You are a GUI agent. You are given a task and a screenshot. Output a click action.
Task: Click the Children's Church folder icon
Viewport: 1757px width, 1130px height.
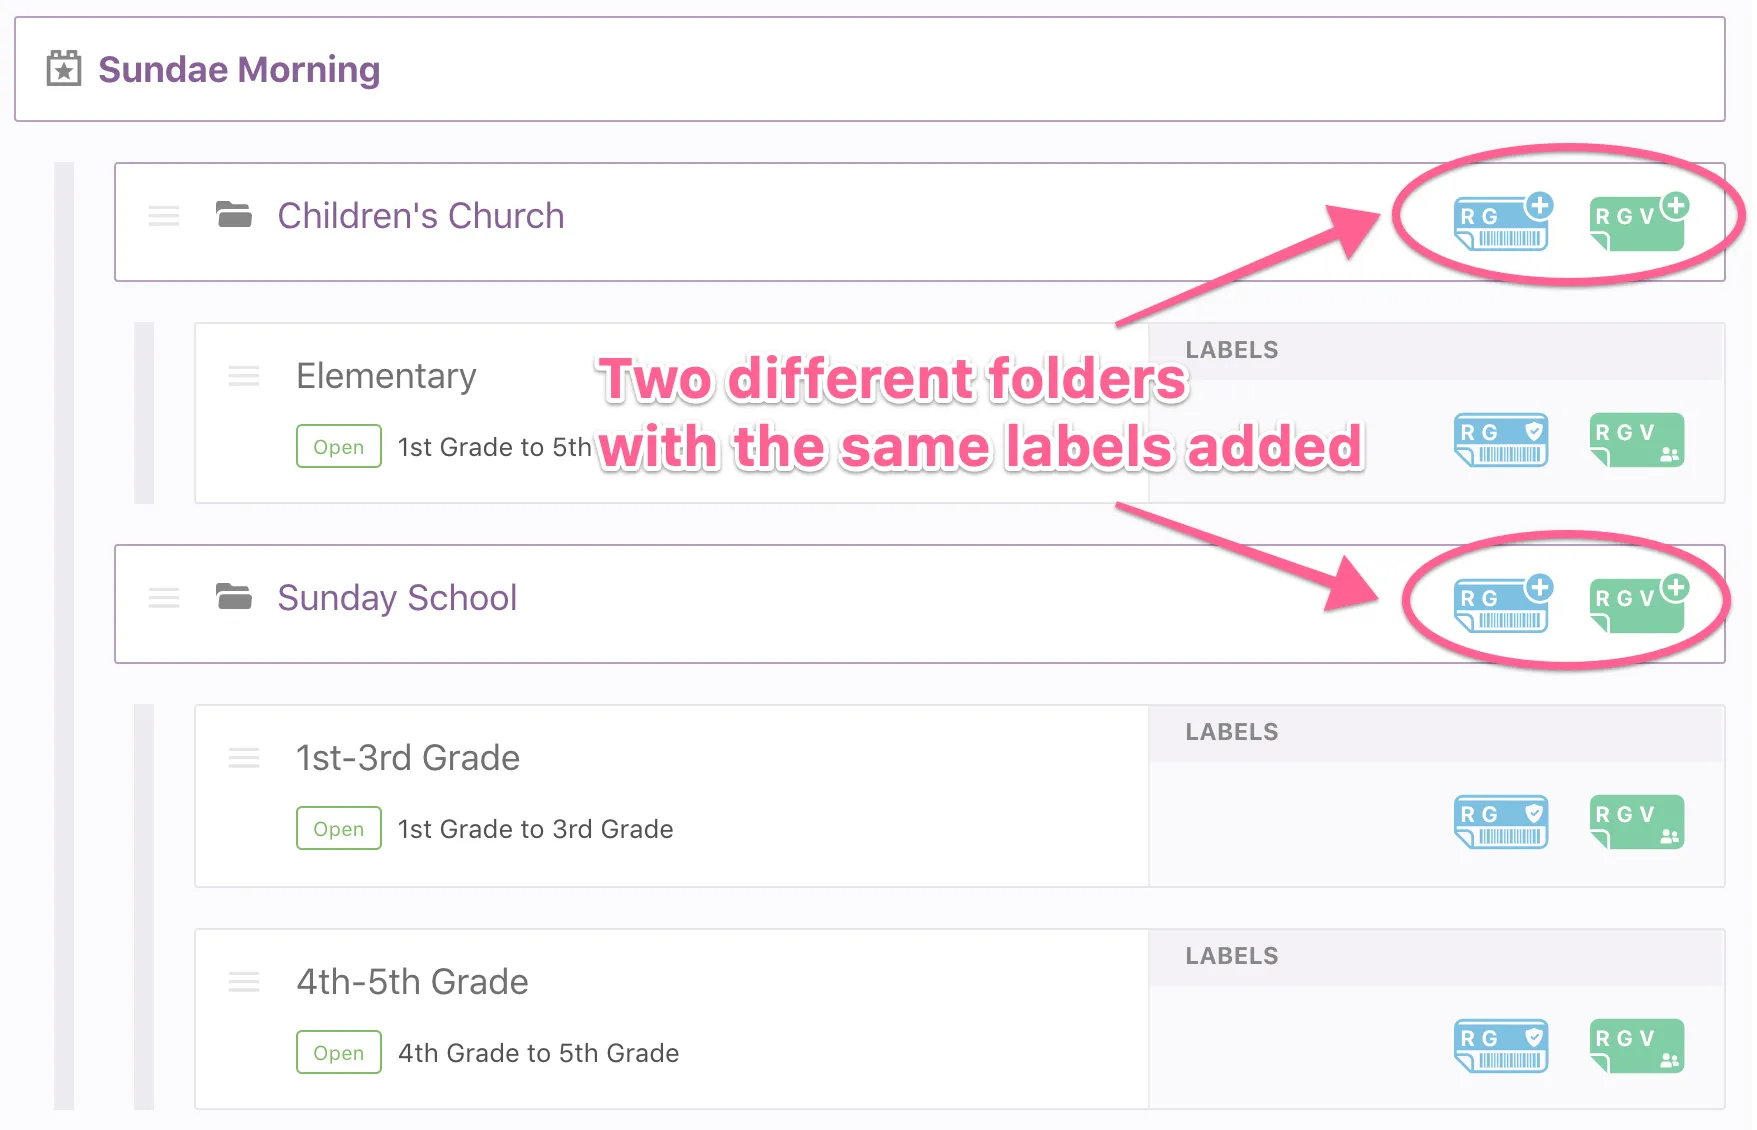point(234,215)
